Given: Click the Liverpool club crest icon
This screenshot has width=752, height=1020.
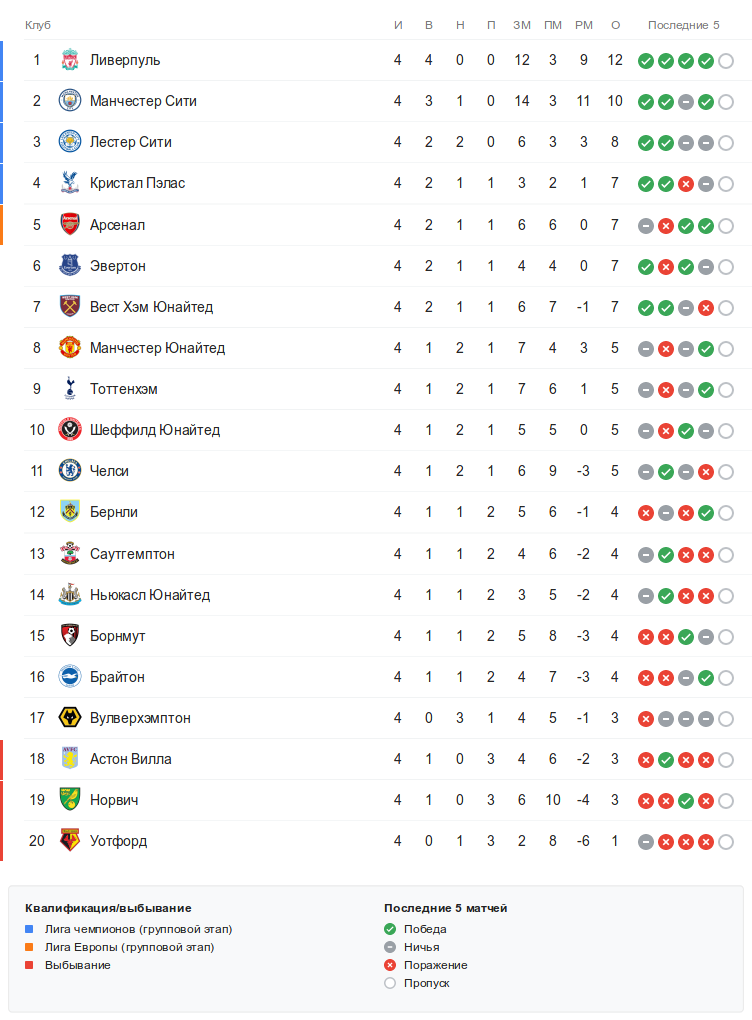Looking at the screenshot, I should click(70, 60).
